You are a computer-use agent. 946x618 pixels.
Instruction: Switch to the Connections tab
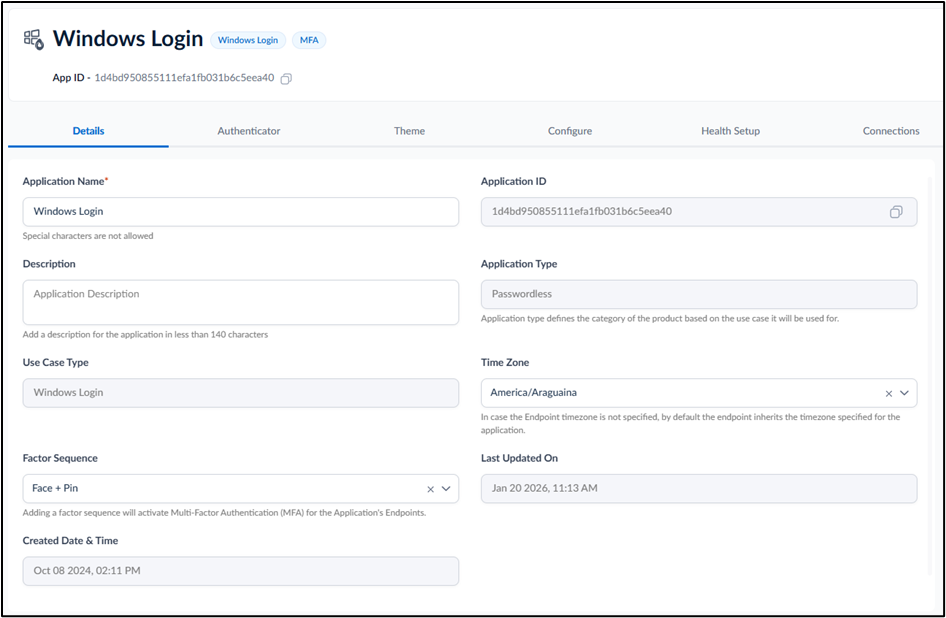click(x=890, y=131)
